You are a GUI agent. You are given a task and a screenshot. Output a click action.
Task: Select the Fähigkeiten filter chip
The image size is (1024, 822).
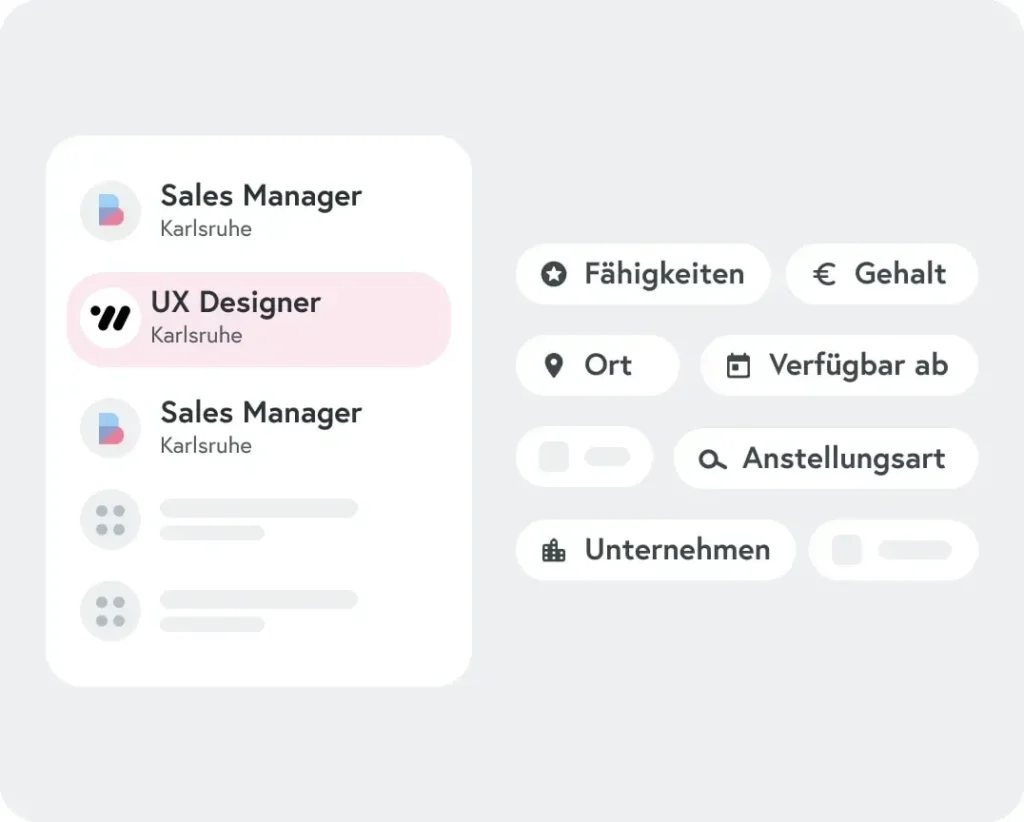(643, 274)
